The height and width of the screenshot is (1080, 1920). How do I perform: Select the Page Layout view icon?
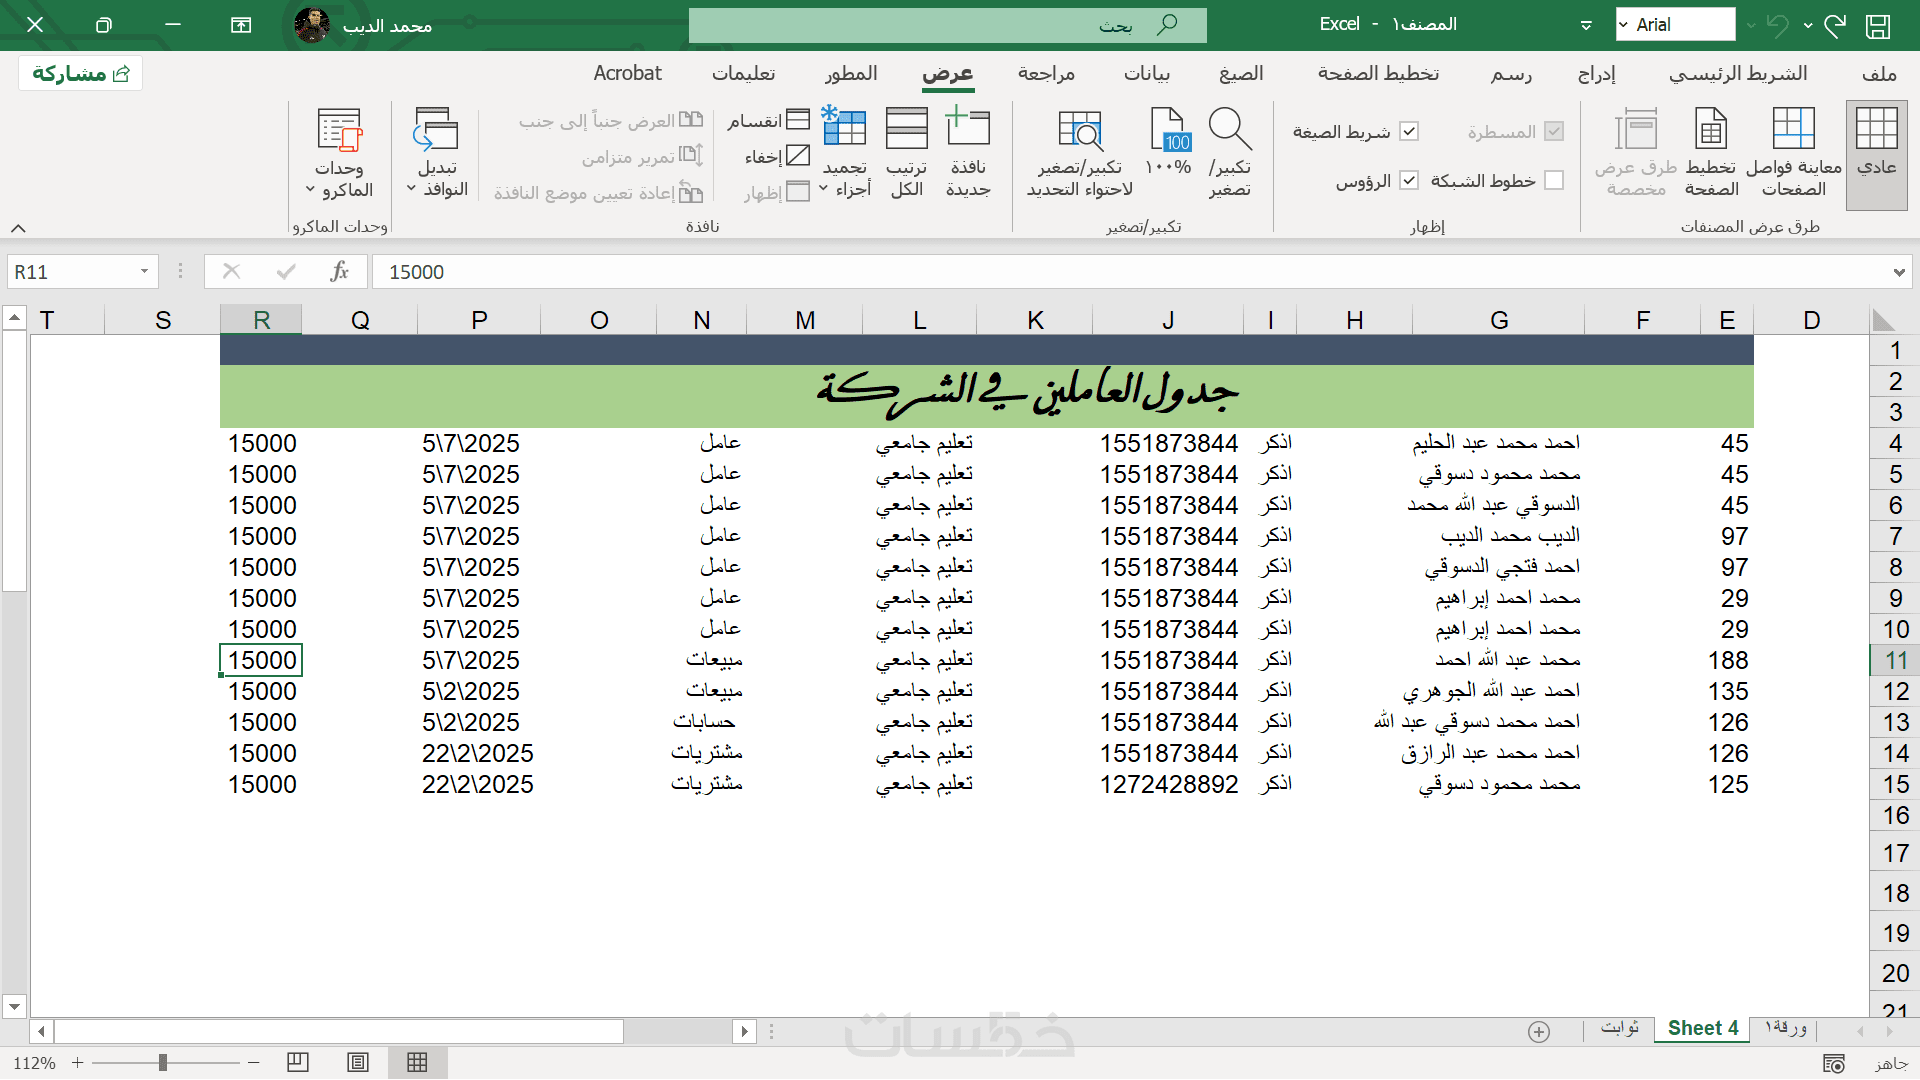[1711, 130]
